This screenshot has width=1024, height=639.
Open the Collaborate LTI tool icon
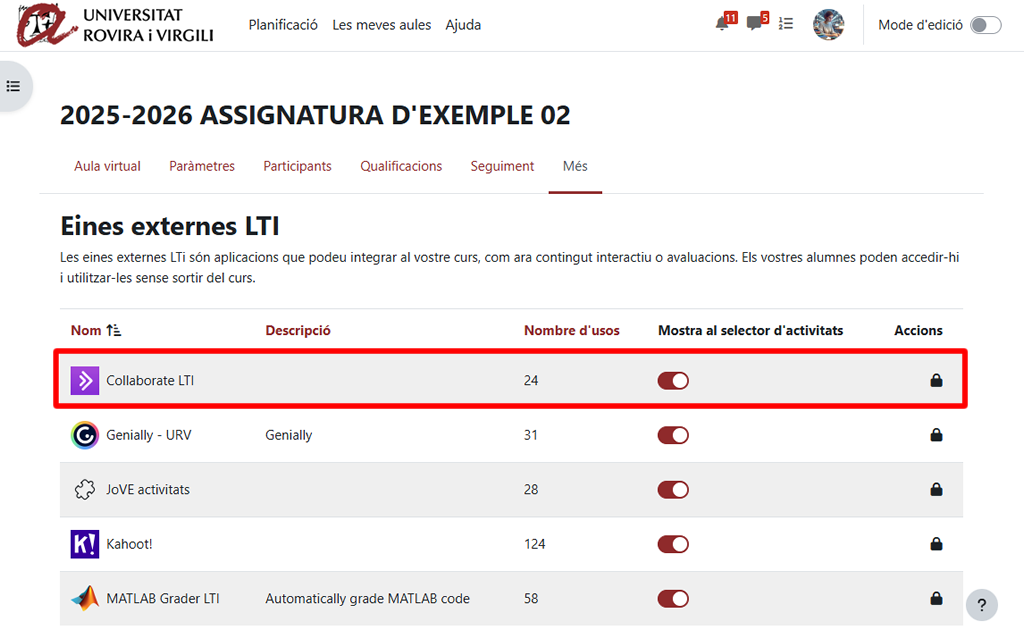[84, 380]
